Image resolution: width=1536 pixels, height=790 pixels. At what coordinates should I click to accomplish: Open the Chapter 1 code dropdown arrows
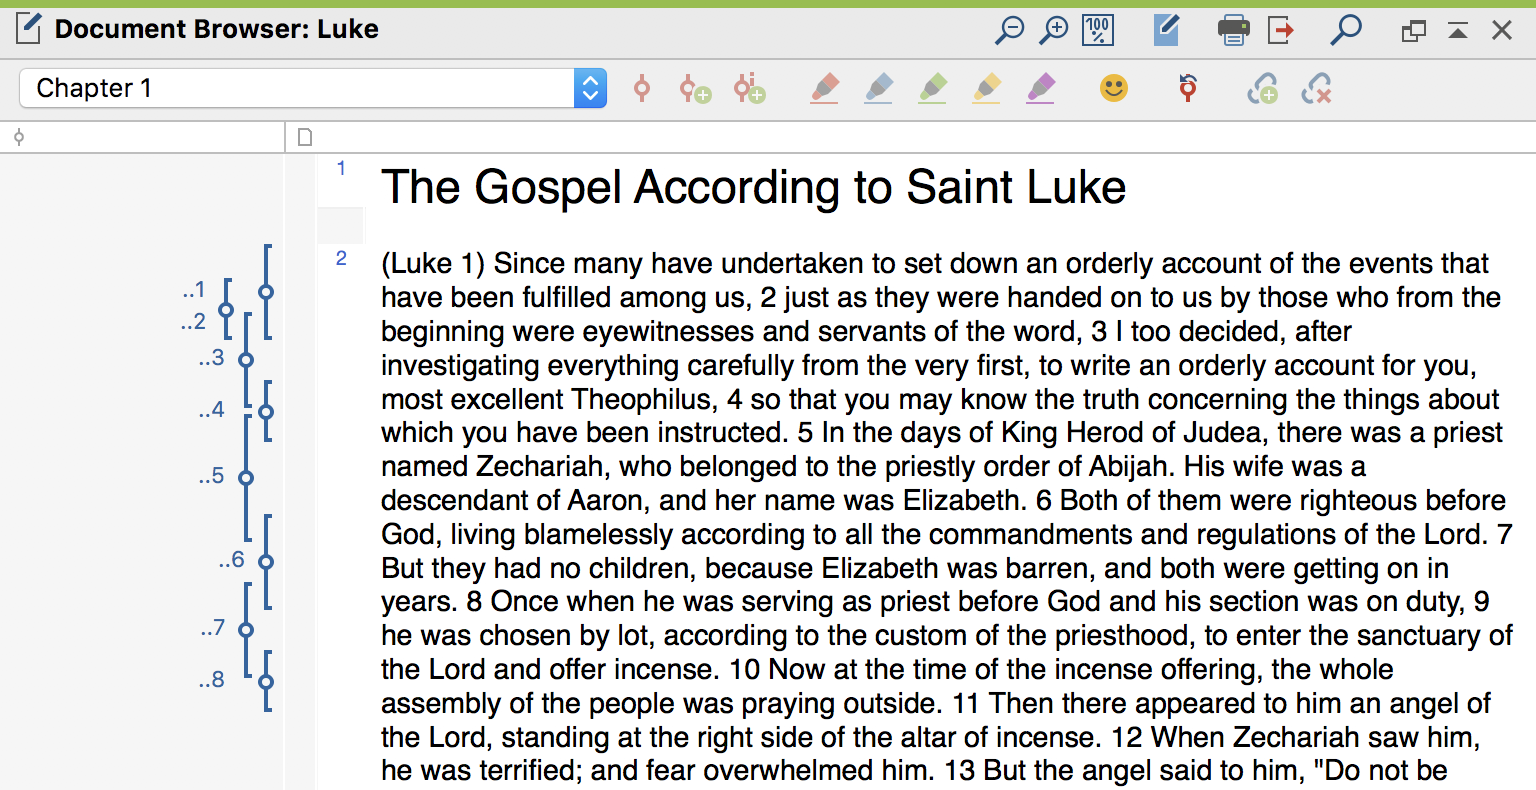click(x=590, y=88)
